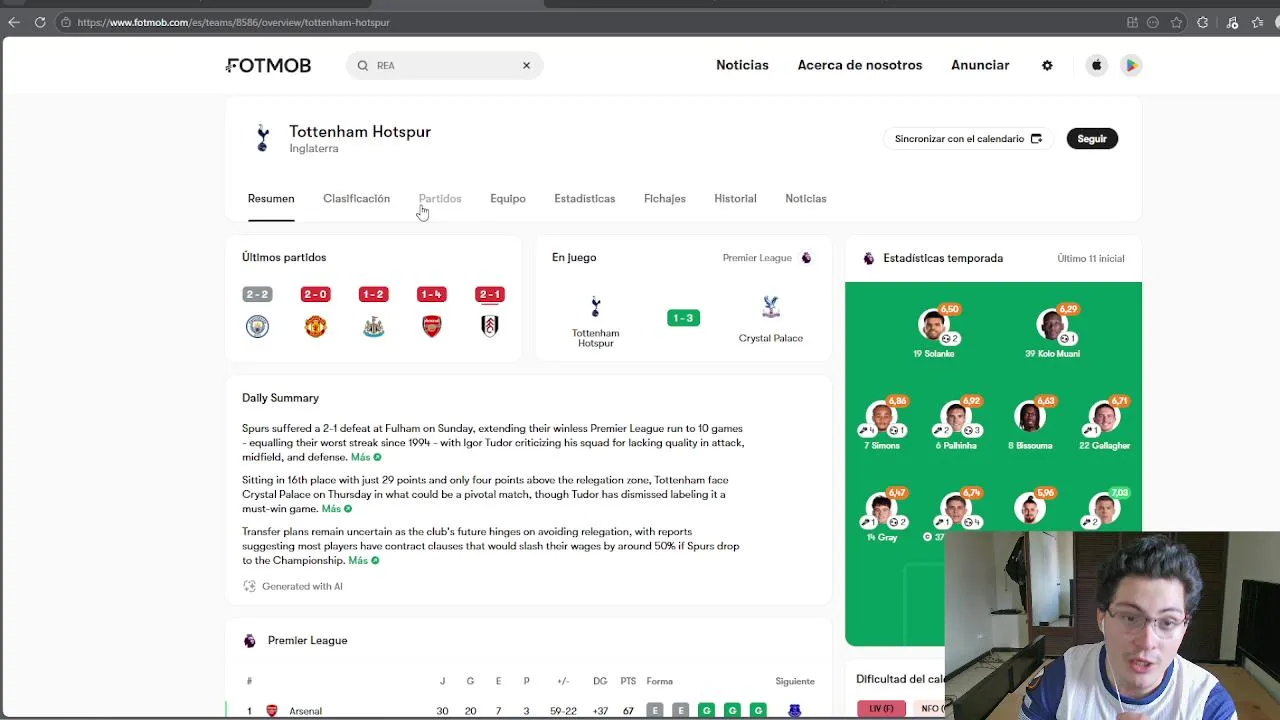Go back with browser back arrow

tap(14, 22)
